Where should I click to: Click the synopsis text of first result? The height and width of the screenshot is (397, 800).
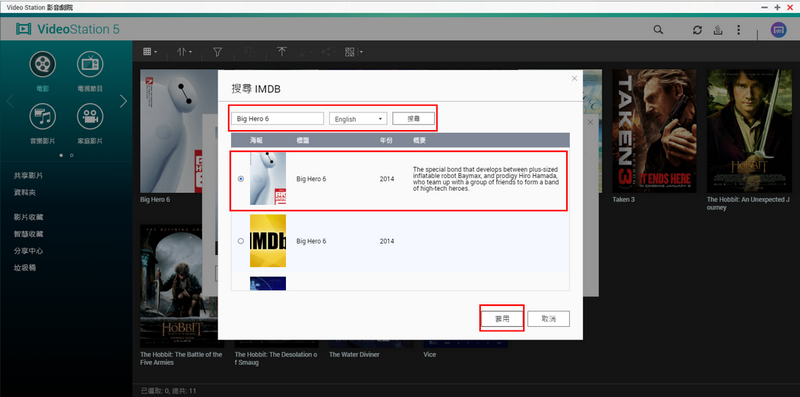(486, 179)
